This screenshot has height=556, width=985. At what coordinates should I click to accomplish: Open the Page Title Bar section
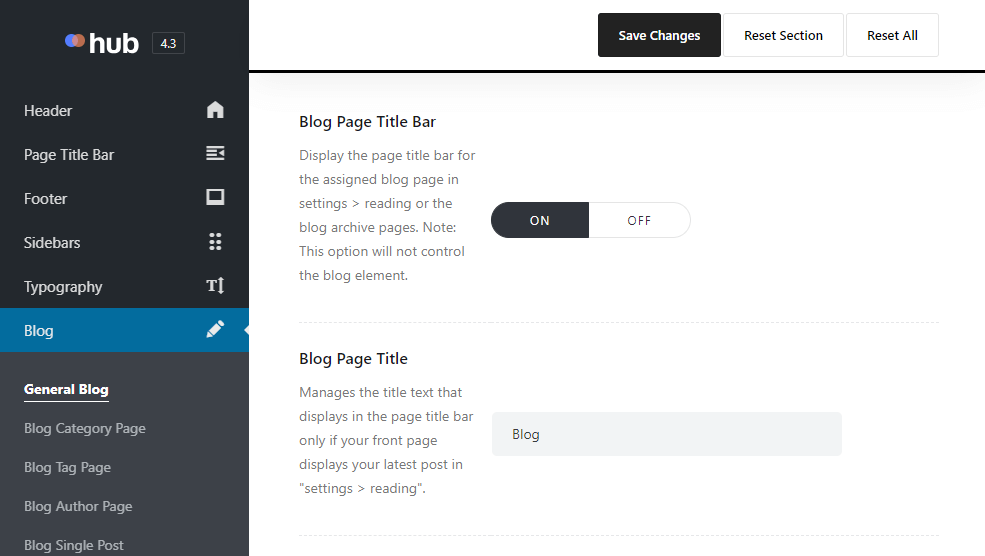[x=124, y=155]
